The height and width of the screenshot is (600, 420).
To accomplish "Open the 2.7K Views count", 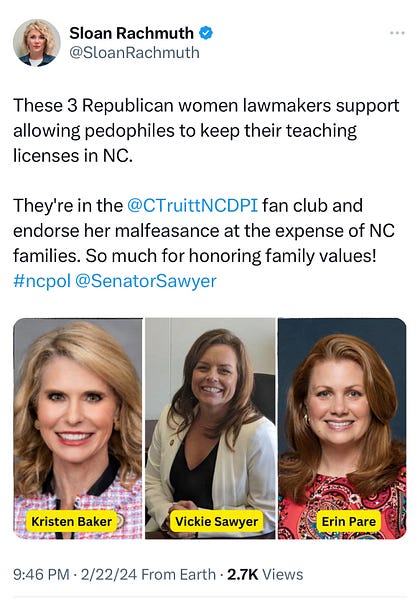I will coord(265,574).
